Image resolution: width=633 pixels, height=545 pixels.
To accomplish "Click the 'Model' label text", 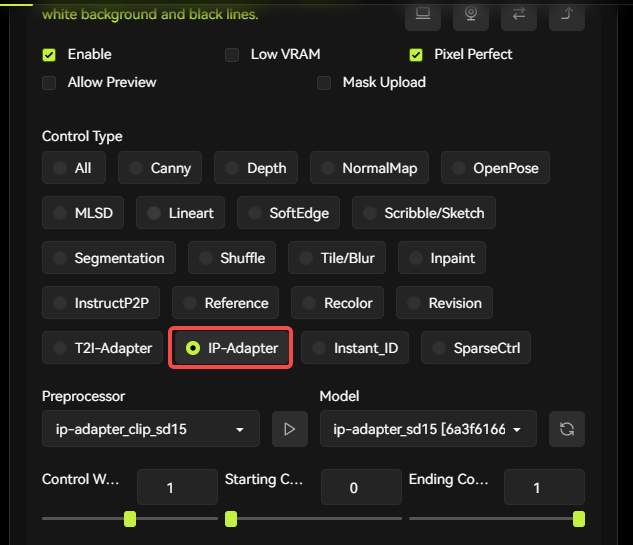I will coord(340,396).
